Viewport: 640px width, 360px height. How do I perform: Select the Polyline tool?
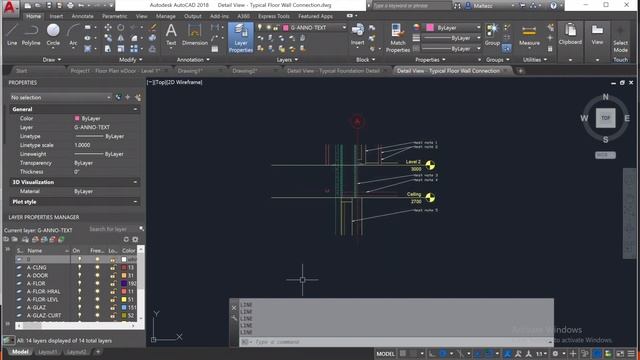coord(31,34)
